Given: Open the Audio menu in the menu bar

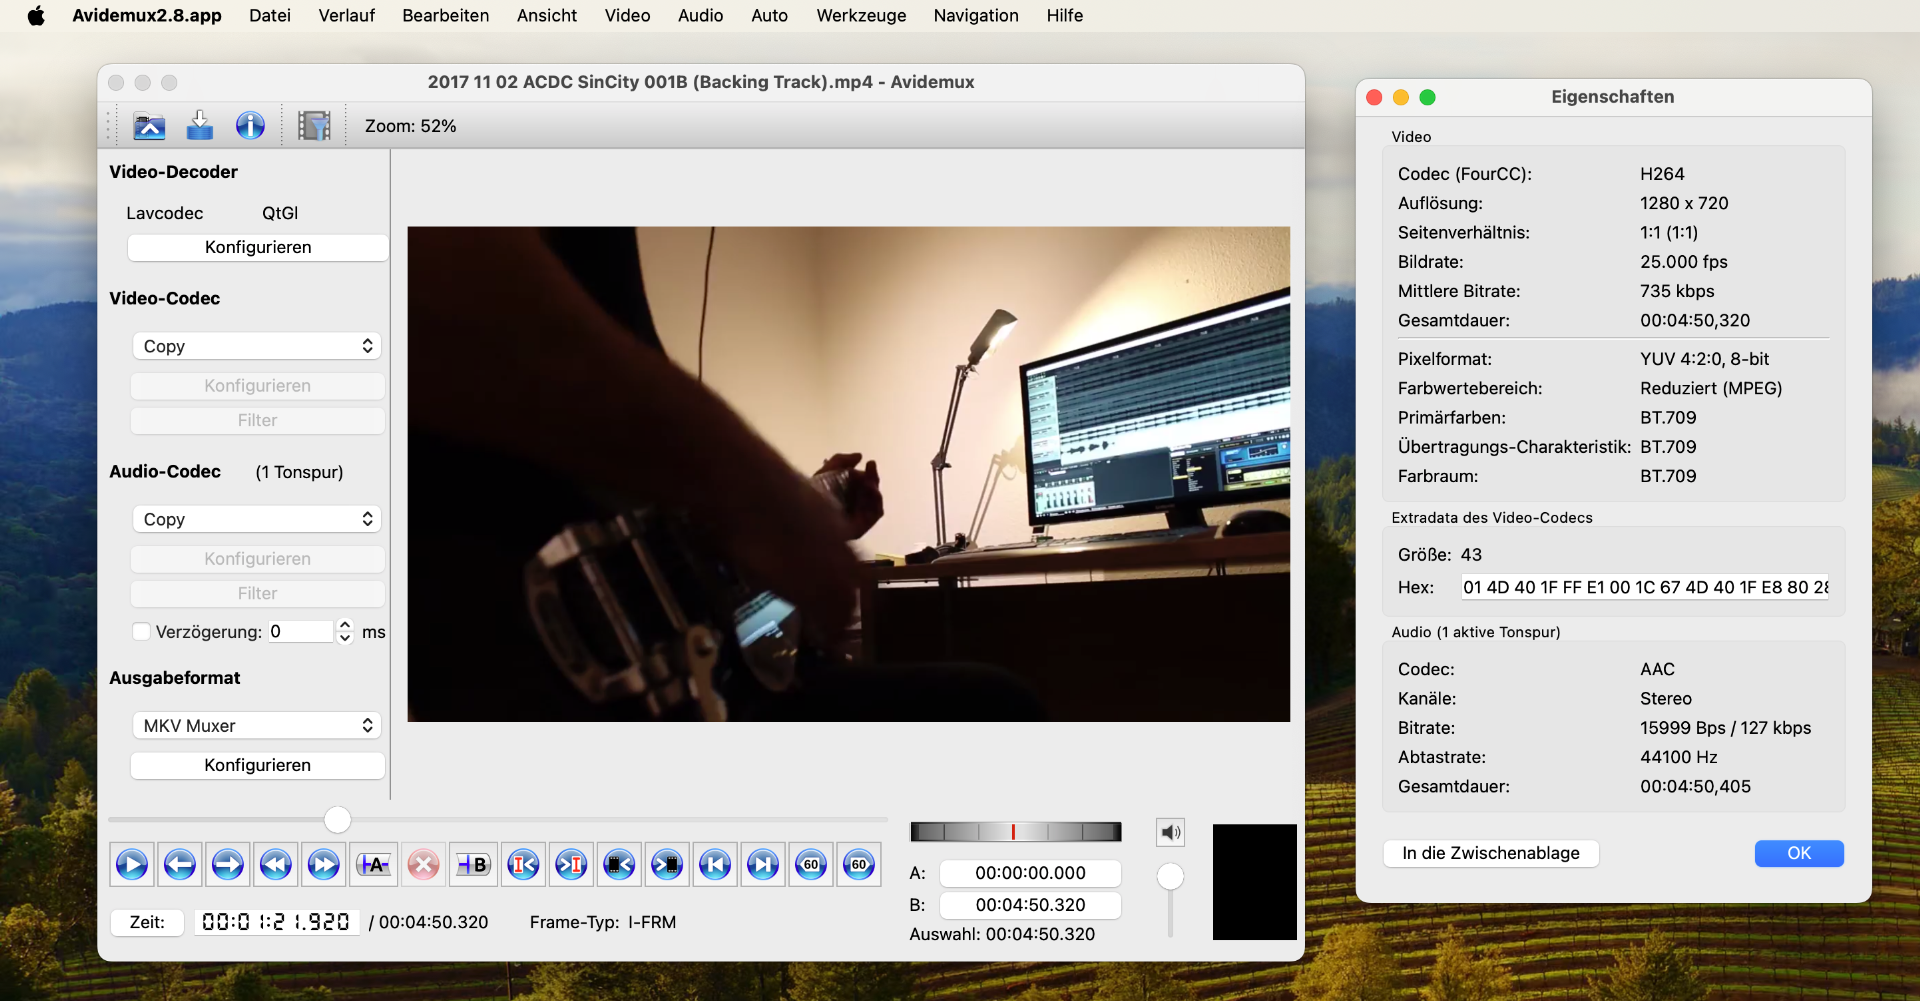Looking at the screenshot, I should tap(700, 16).
